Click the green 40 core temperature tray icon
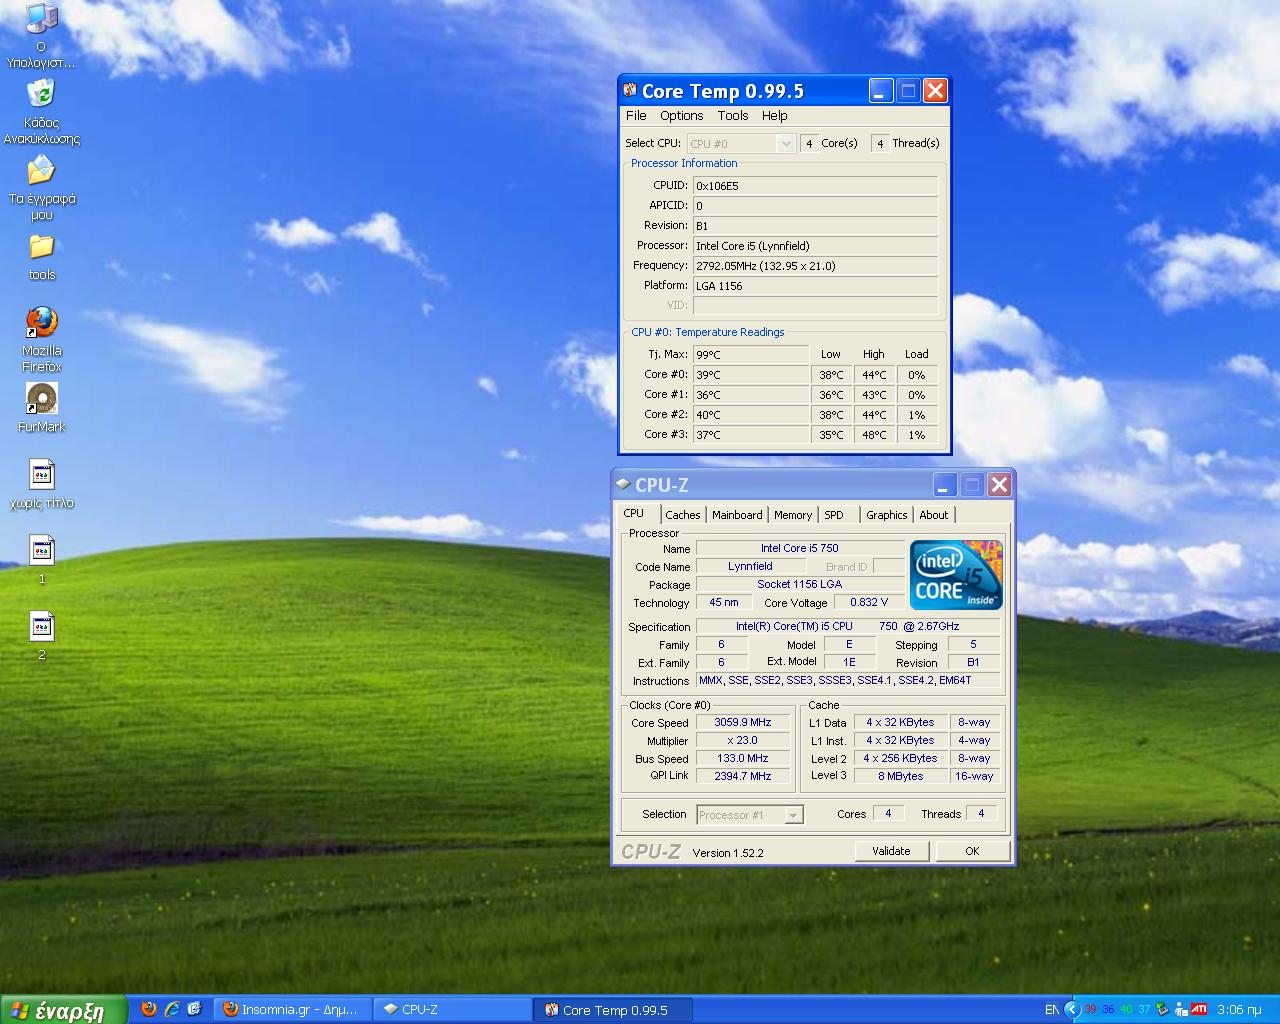The height and width of the screenshot is (1024, 1280). 1126,1009
